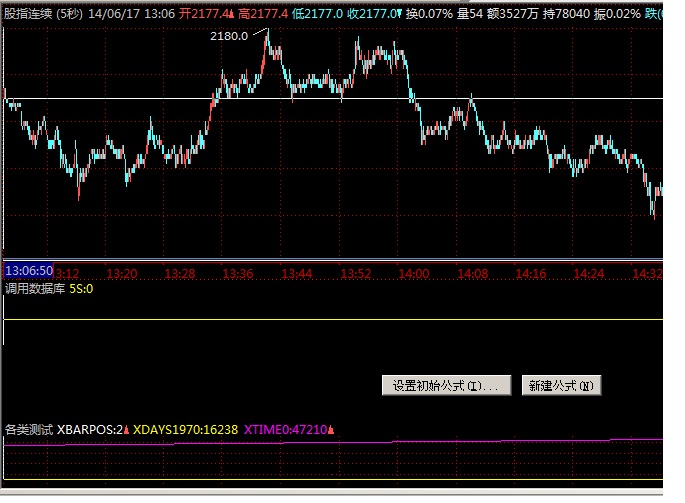
Task: Click the 13:20 time axis label
Action: coord(121,273)
